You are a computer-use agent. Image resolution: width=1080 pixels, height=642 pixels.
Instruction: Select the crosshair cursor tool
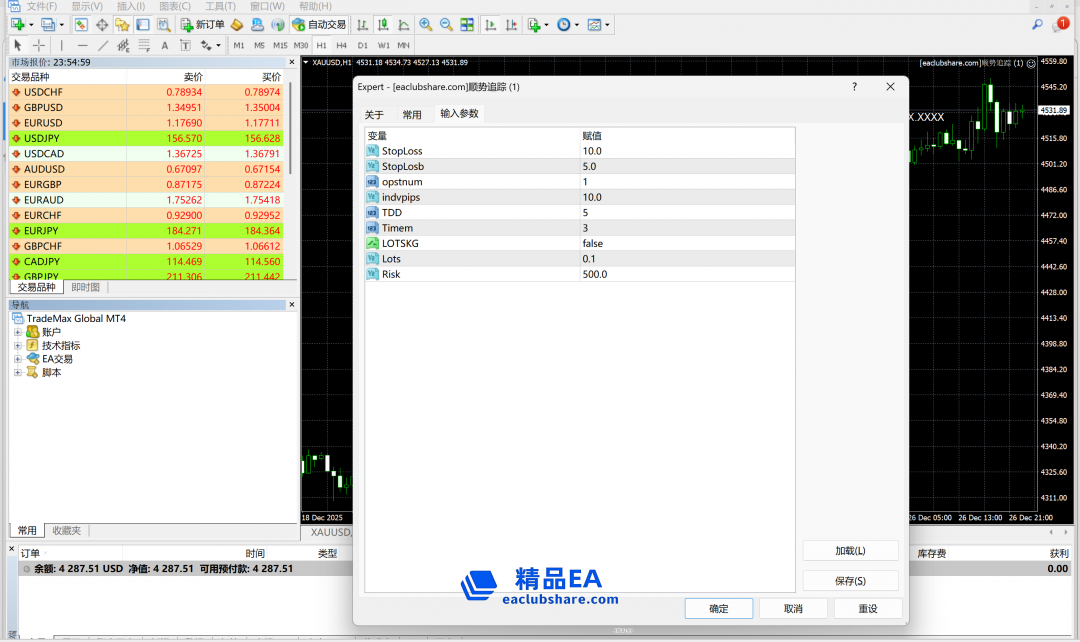pyautogui.click(x=39, y=45)
